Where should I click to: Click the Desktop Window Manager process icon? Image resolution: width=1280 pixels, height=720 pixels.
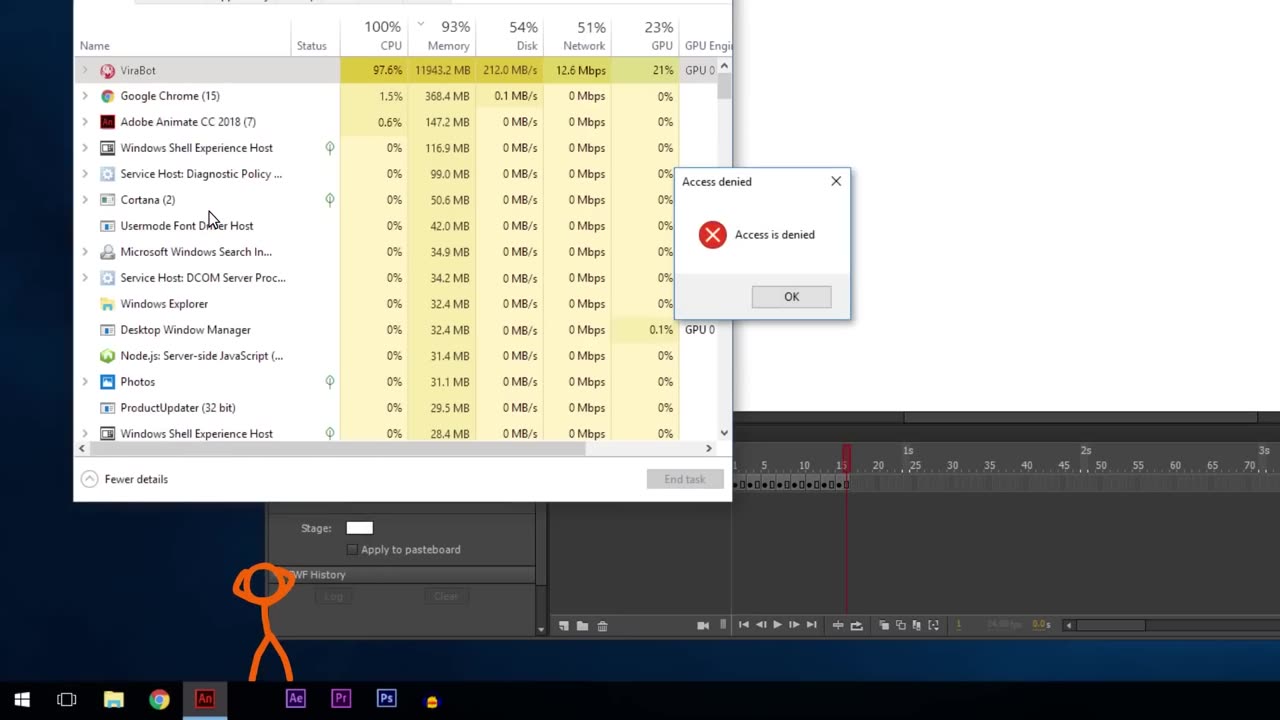click(x=108, y=330)
